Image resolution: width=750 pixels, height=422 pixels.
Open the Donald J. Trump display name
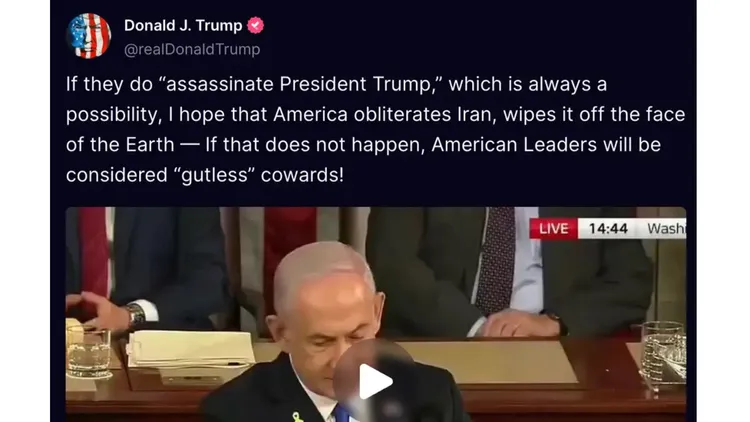pyautogui.click(x=183, y=25)
